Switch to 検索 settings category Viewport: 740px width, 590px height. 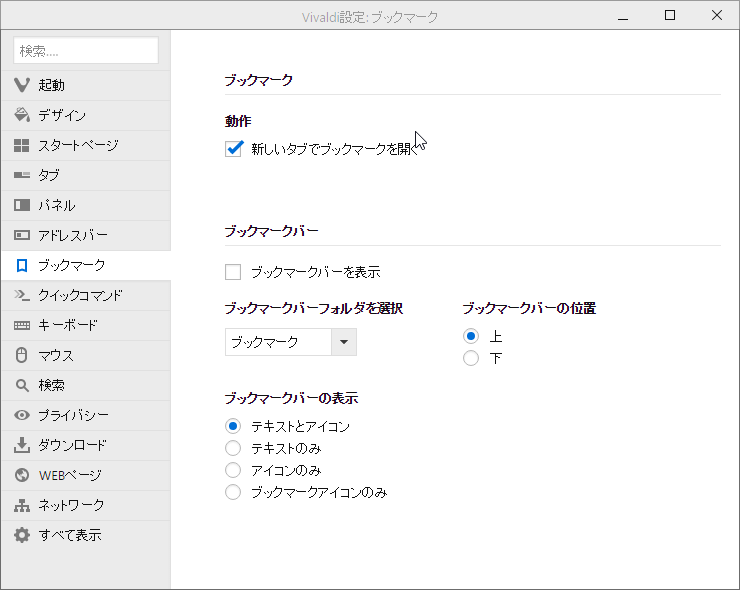point(86,385)
